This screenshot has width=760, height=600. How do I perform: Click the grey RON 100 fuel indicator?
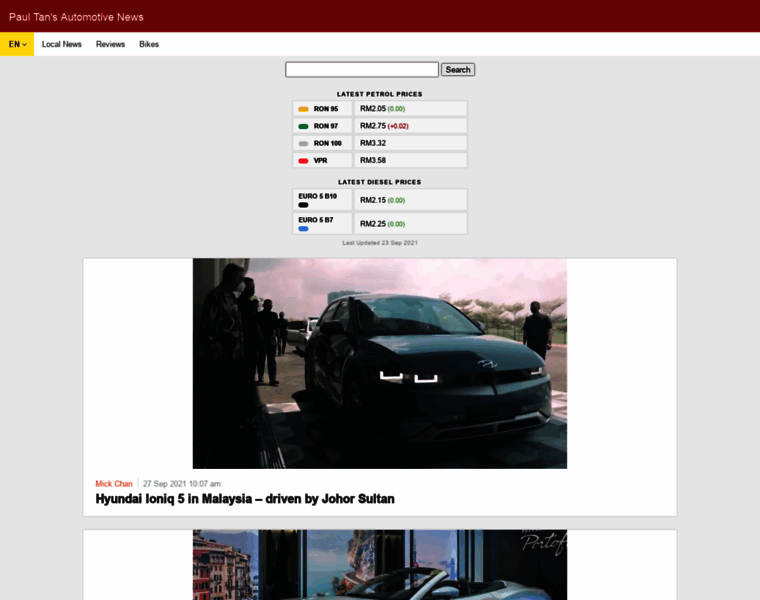point(303,143)
